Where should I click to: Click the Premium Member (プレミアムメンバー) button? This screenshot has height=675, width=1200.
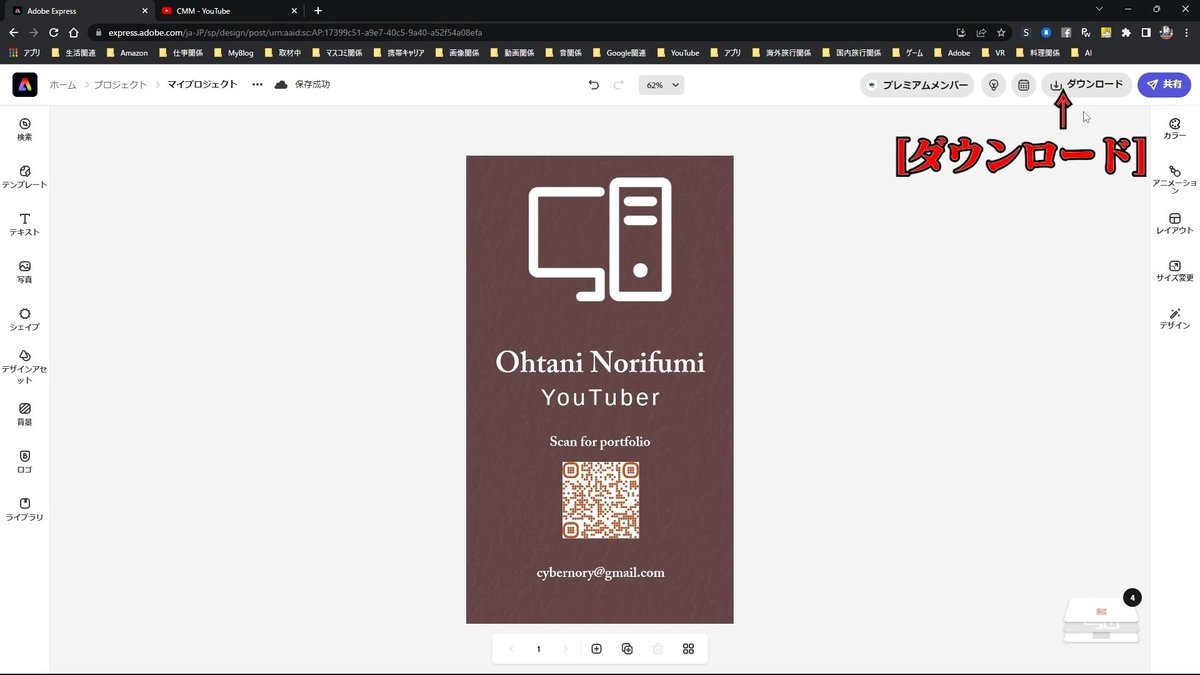[917, 85]
